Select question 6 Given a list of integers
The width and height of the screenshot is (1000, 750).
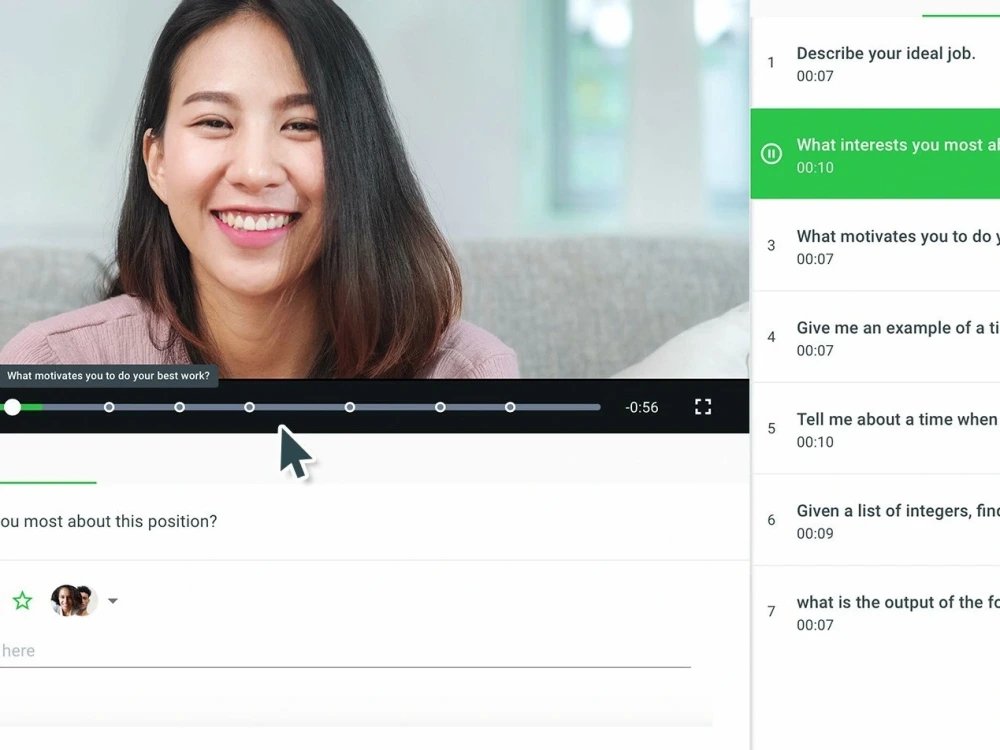(x=875, y=520)
